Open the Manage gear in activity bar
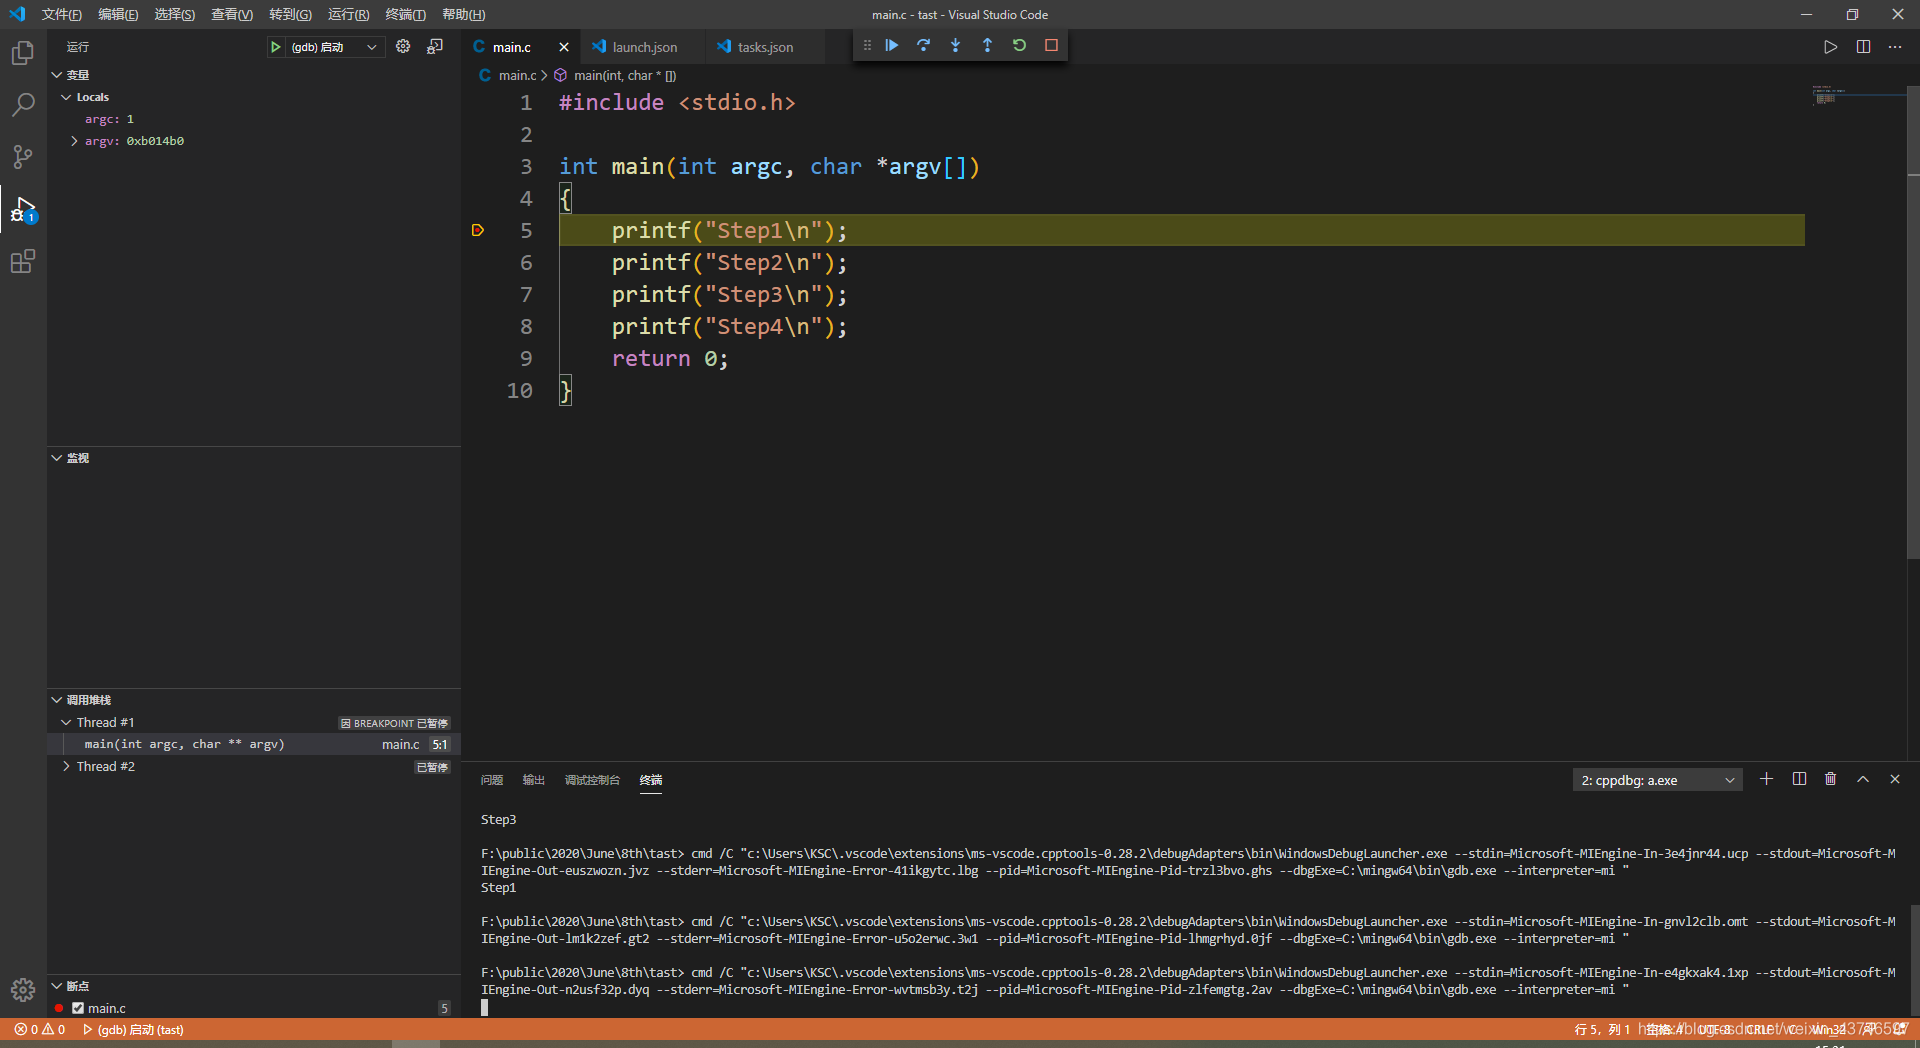1920x1048 pixels. click(x=23, y=990)
